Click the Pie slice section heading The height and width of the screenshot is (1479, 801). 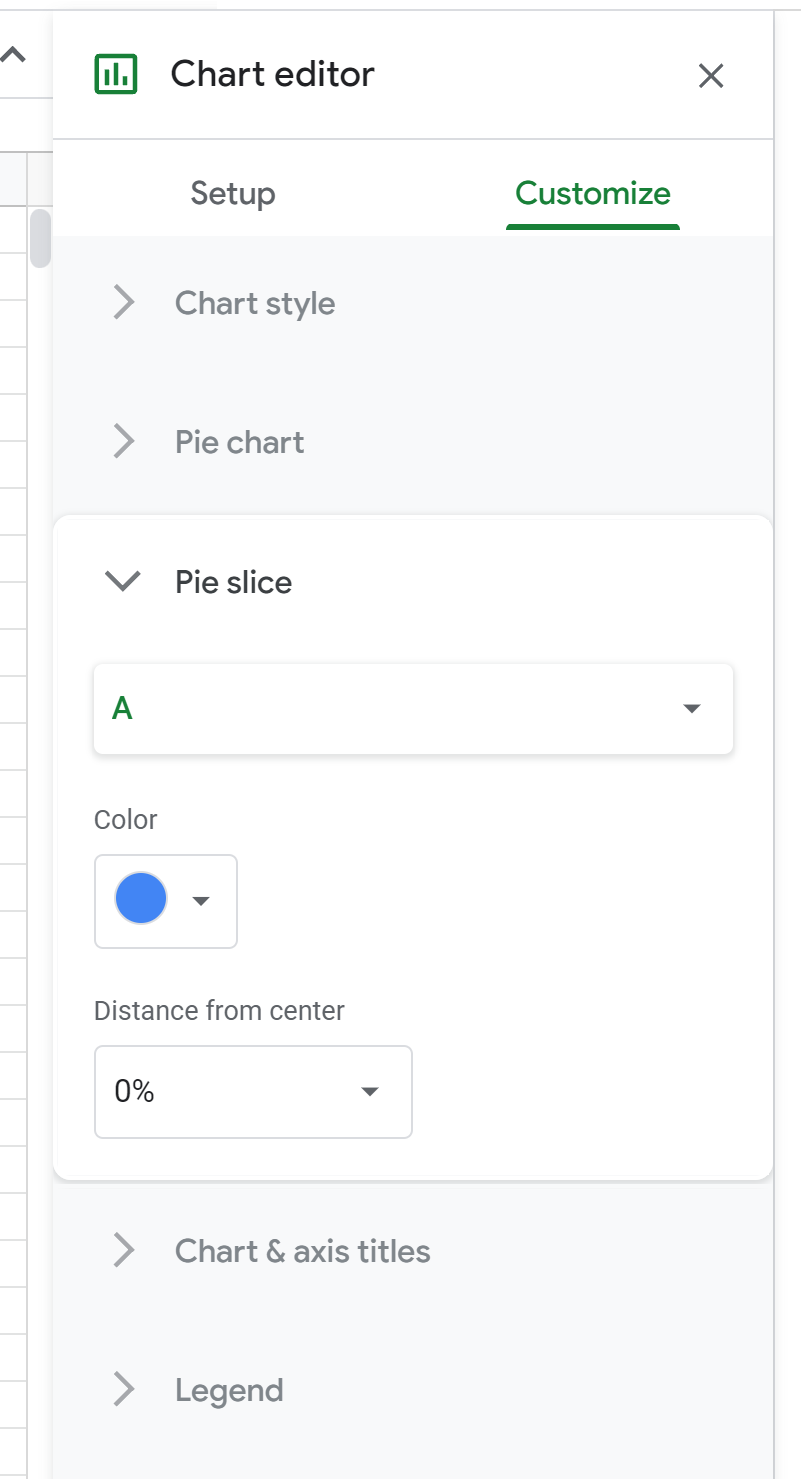pyautogui.click(x=234, y=582)
